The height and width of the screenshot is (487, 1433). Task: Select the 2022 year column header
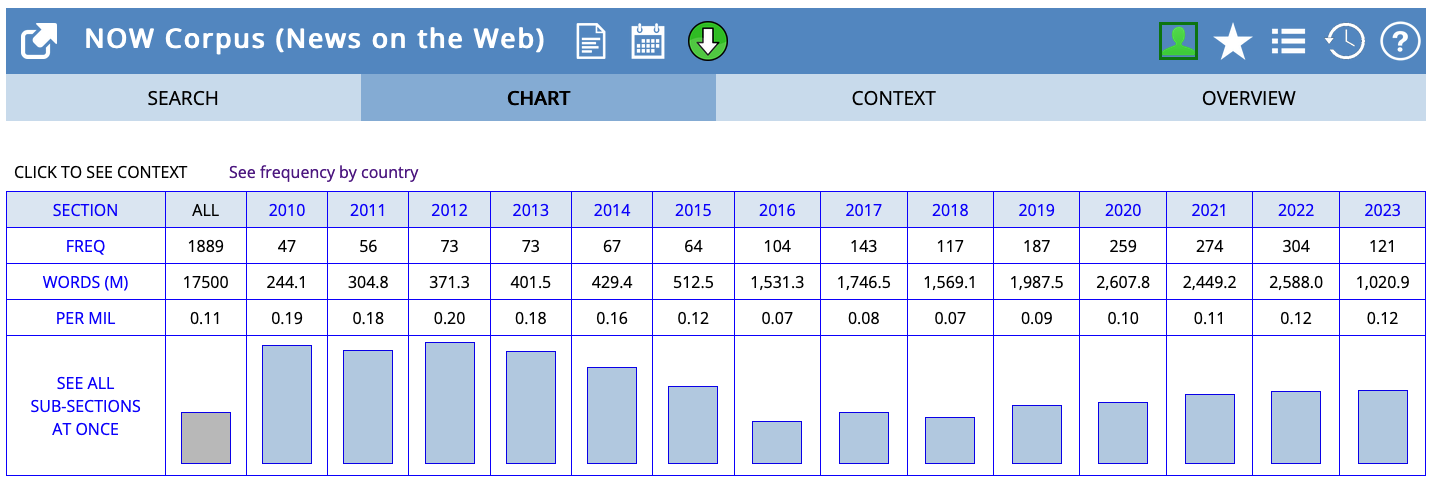(x=1296, y=210)
